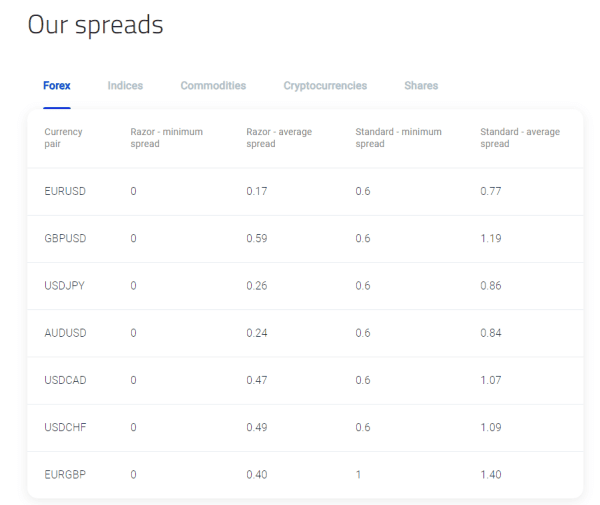Viewport: 600px width, 505px height.
Task: Select the GBPUSD currency pair cell
Action: point(65,238)
